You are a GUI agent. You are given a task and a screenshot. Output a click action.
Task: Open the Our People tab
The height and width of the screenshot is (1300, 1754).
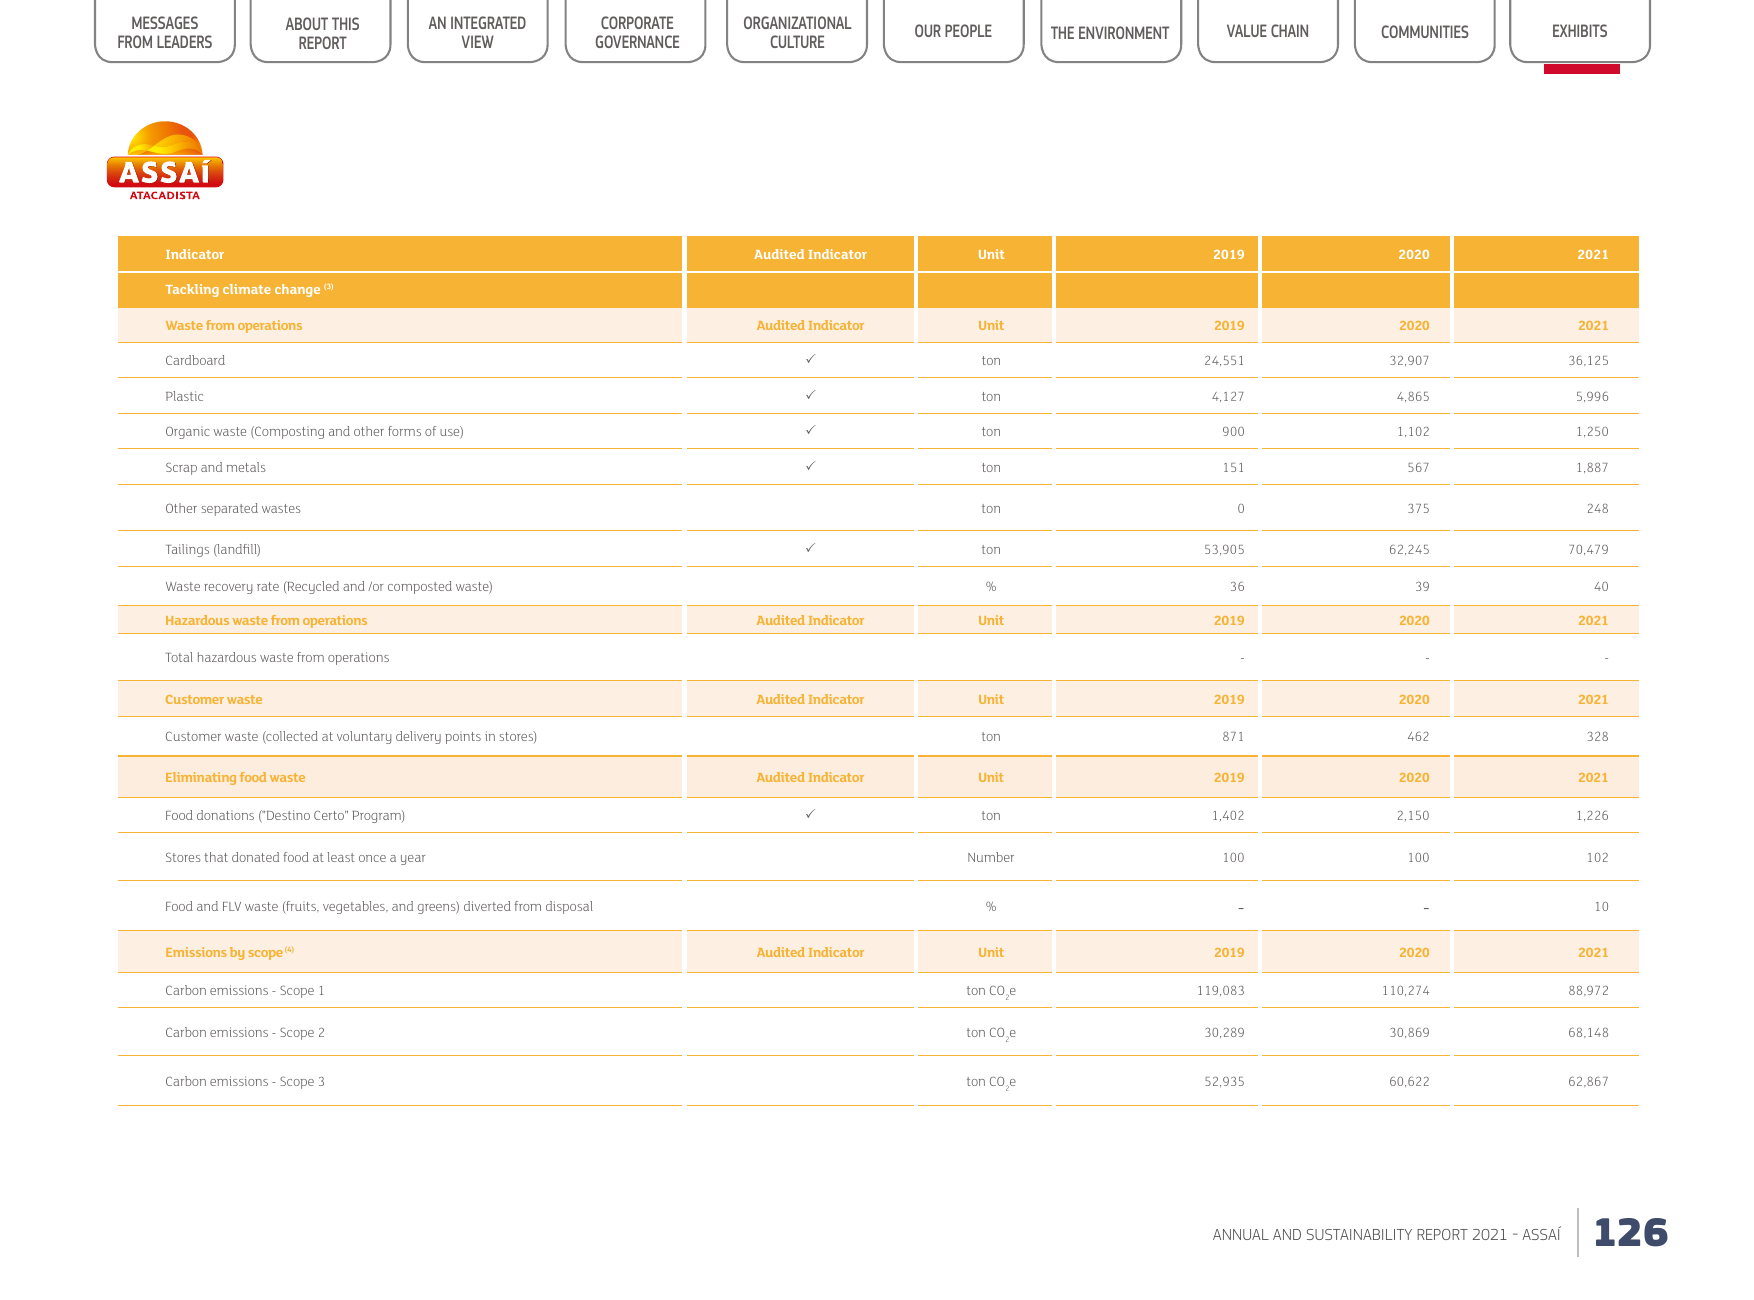pyautogui.click(x=953, y=31)
